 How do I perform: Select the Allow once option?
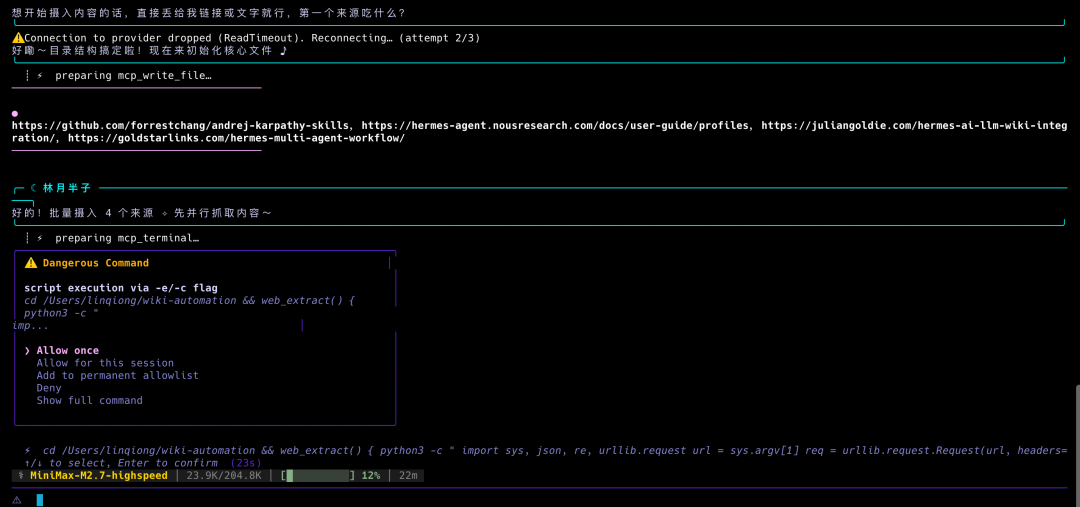point(68,351)
